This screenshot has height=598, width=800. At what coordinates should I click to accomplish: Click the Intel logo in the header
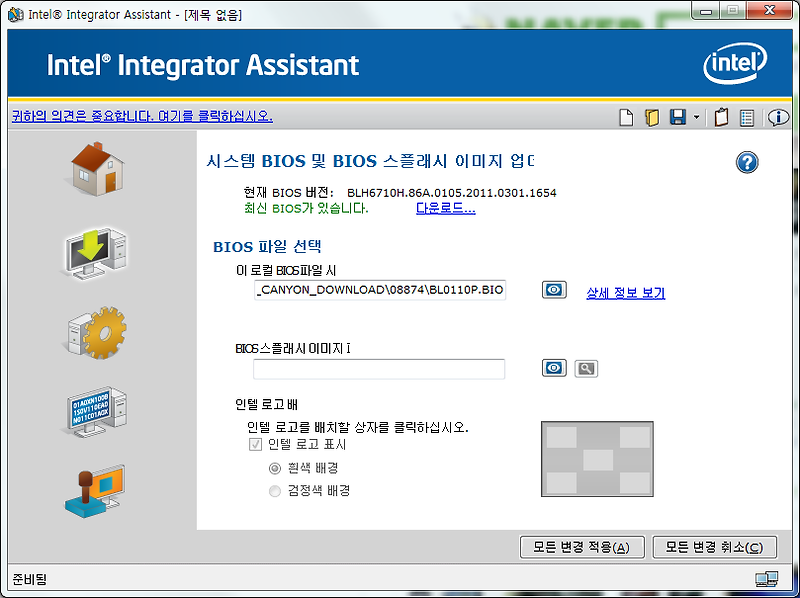coord(735,64)
